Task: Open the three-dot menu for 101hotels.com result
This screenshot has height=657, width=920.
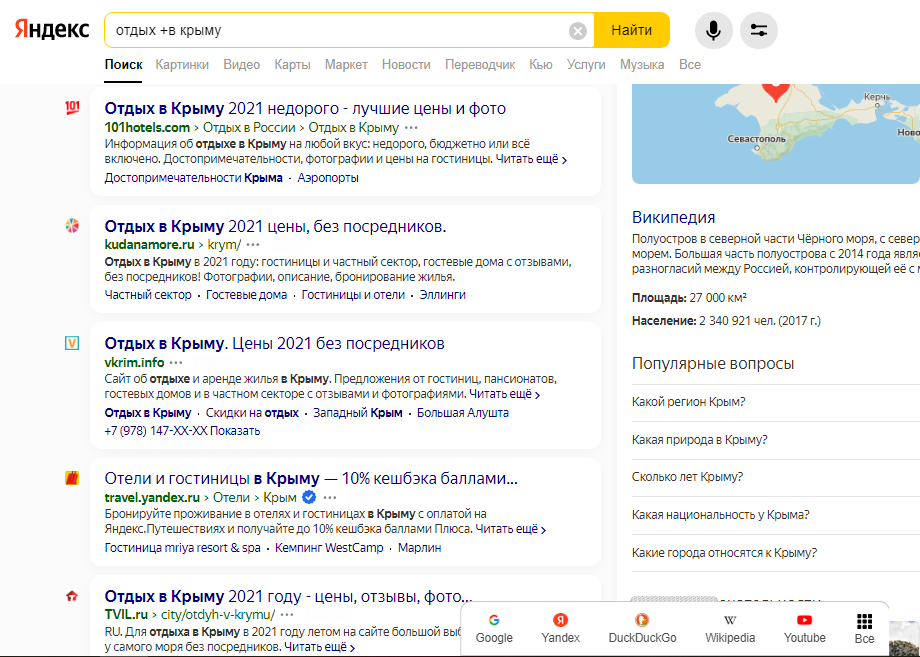Action: click(411, 128)
